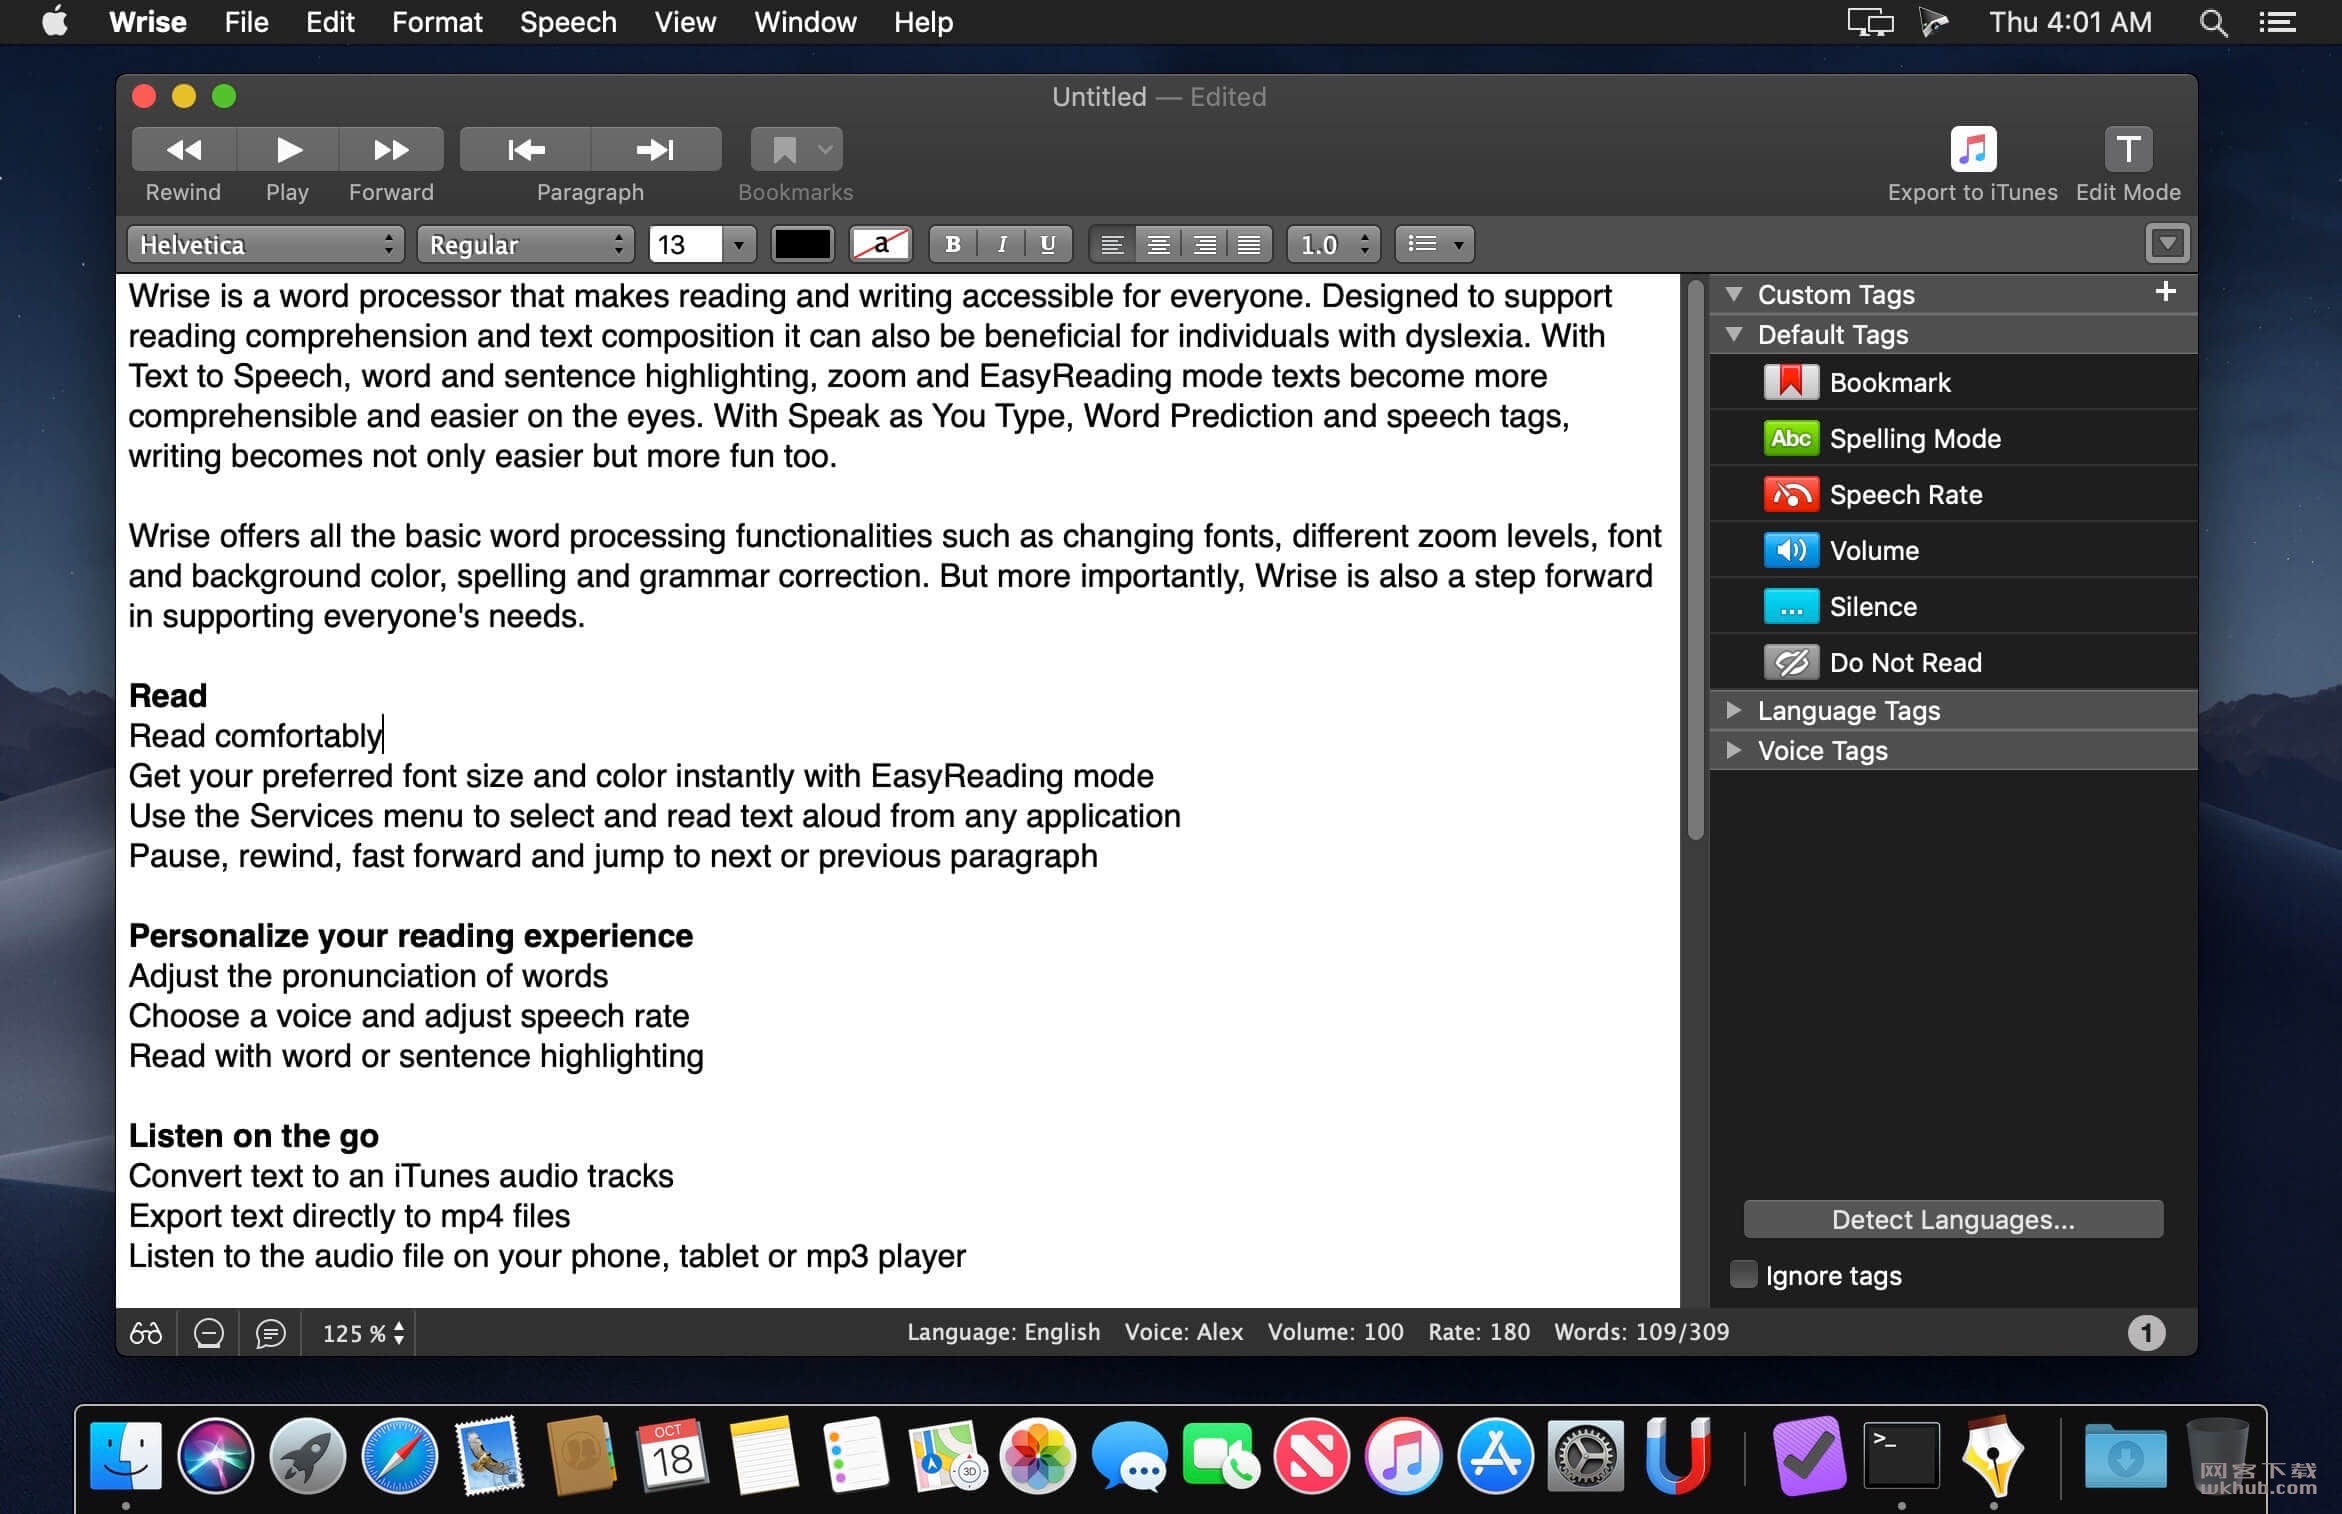
Task: Click the speech bubble with lines icon
Action: coord(271,1333)
